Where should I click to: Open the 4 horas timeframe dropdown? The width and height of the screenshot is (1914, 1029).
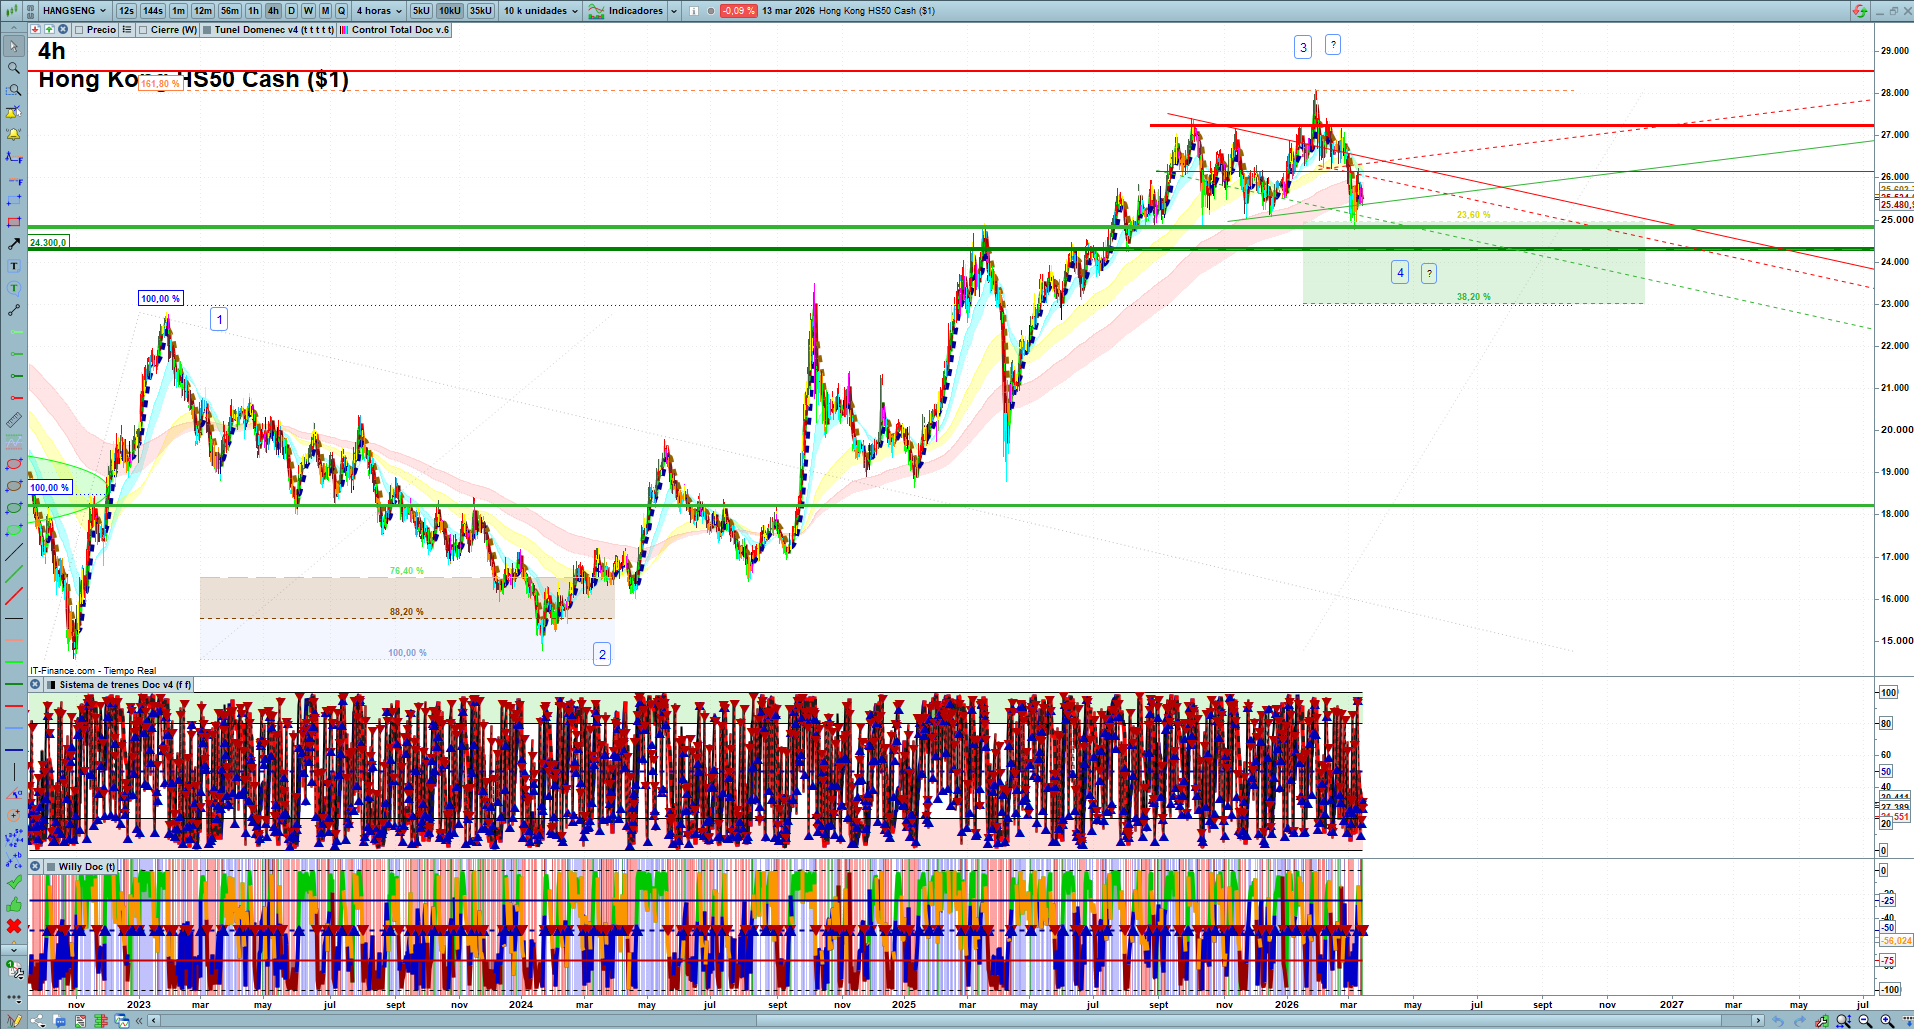[379, 11]
